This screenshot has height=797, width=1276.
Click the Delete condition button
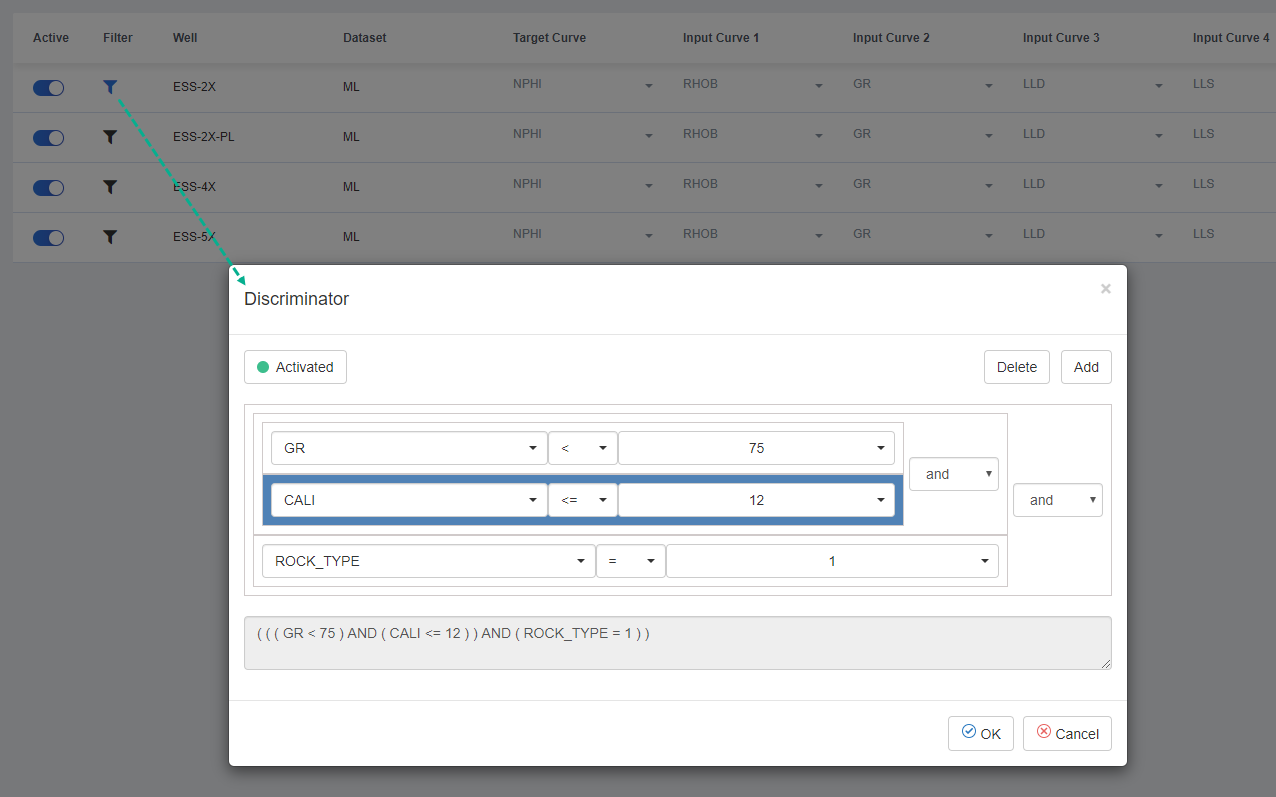1017,367
